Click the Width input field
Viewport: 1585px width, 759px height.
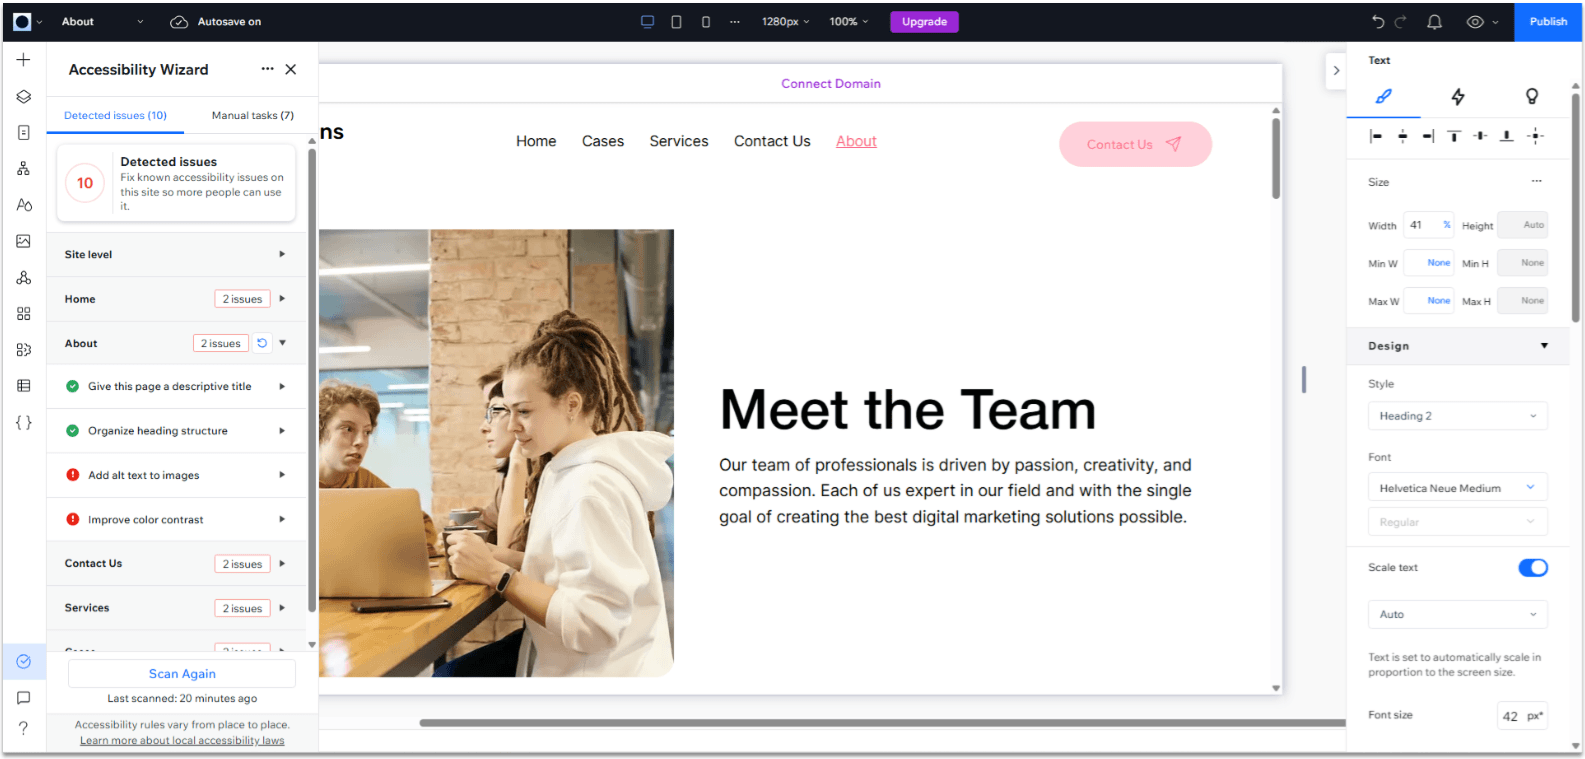(x=1428, y=225)
